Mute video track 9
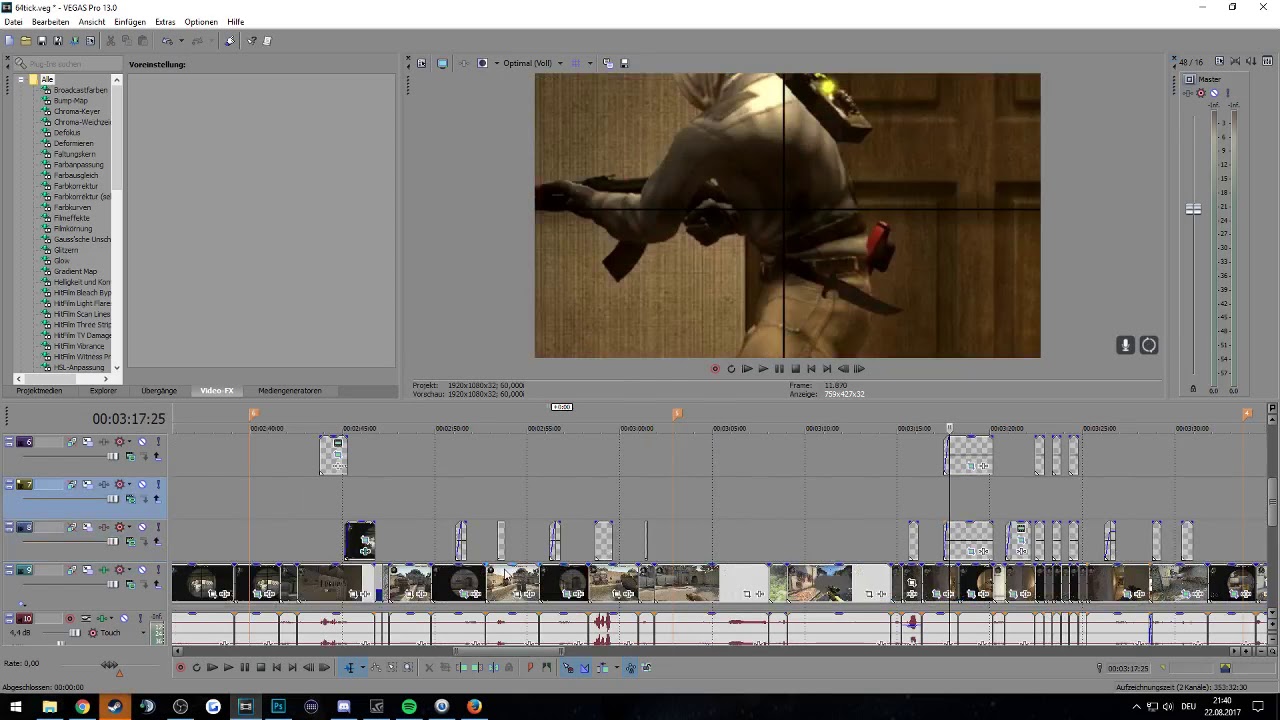Image resolution: width=1280 pixels, height=720 pixels. (142, 570)
